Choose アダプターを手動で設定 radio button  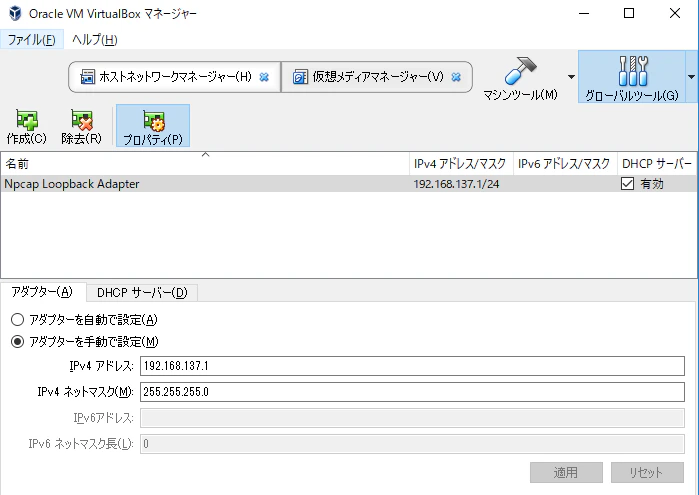[17, 342]
